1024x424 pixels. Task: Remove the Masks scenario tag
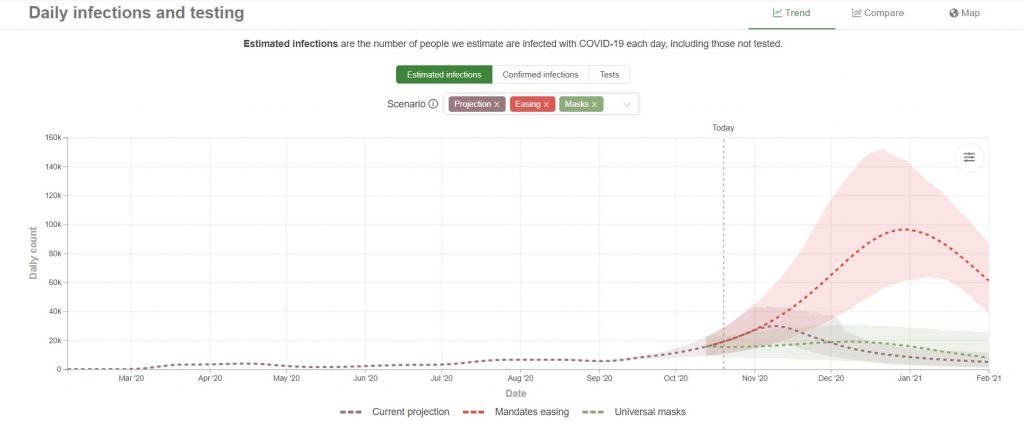[594, 104]
